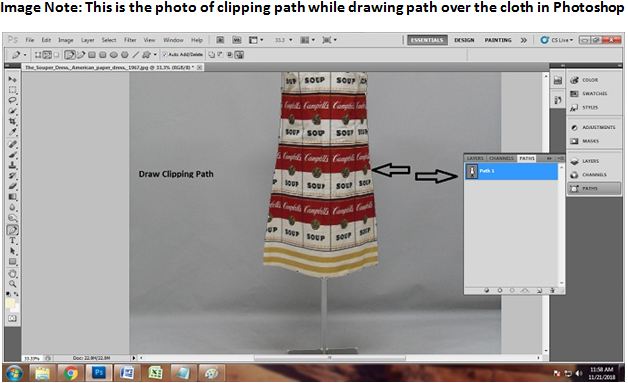This screenshot has height=383, width=628.
Task: Select the Spot Healing Brush tool
Action: pos(12,144)
